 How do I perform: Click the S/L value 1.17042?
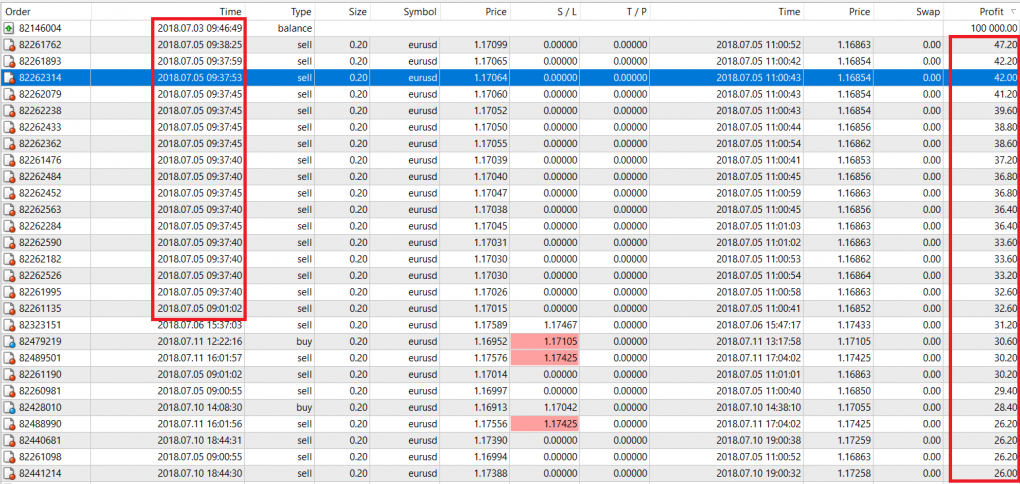coord(559,407)
